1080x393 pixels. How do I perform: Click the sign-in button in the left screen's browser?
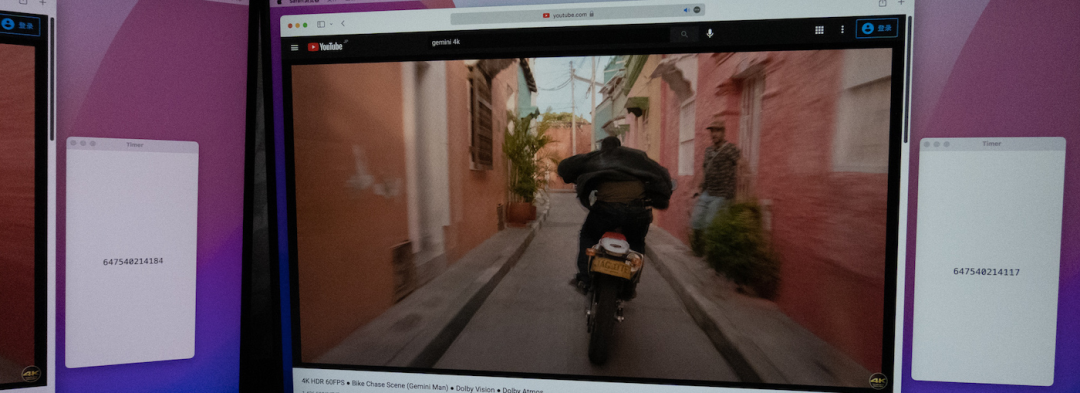(x=19, y=24)
